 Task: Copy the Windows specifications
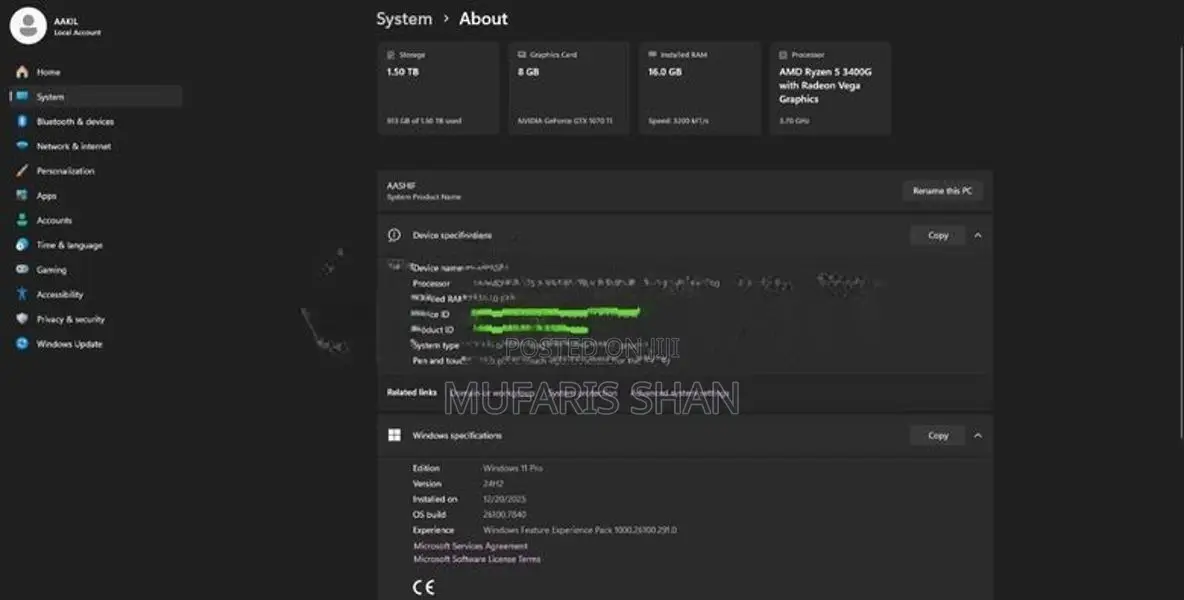pyautogui.click(x=938, y=435)
